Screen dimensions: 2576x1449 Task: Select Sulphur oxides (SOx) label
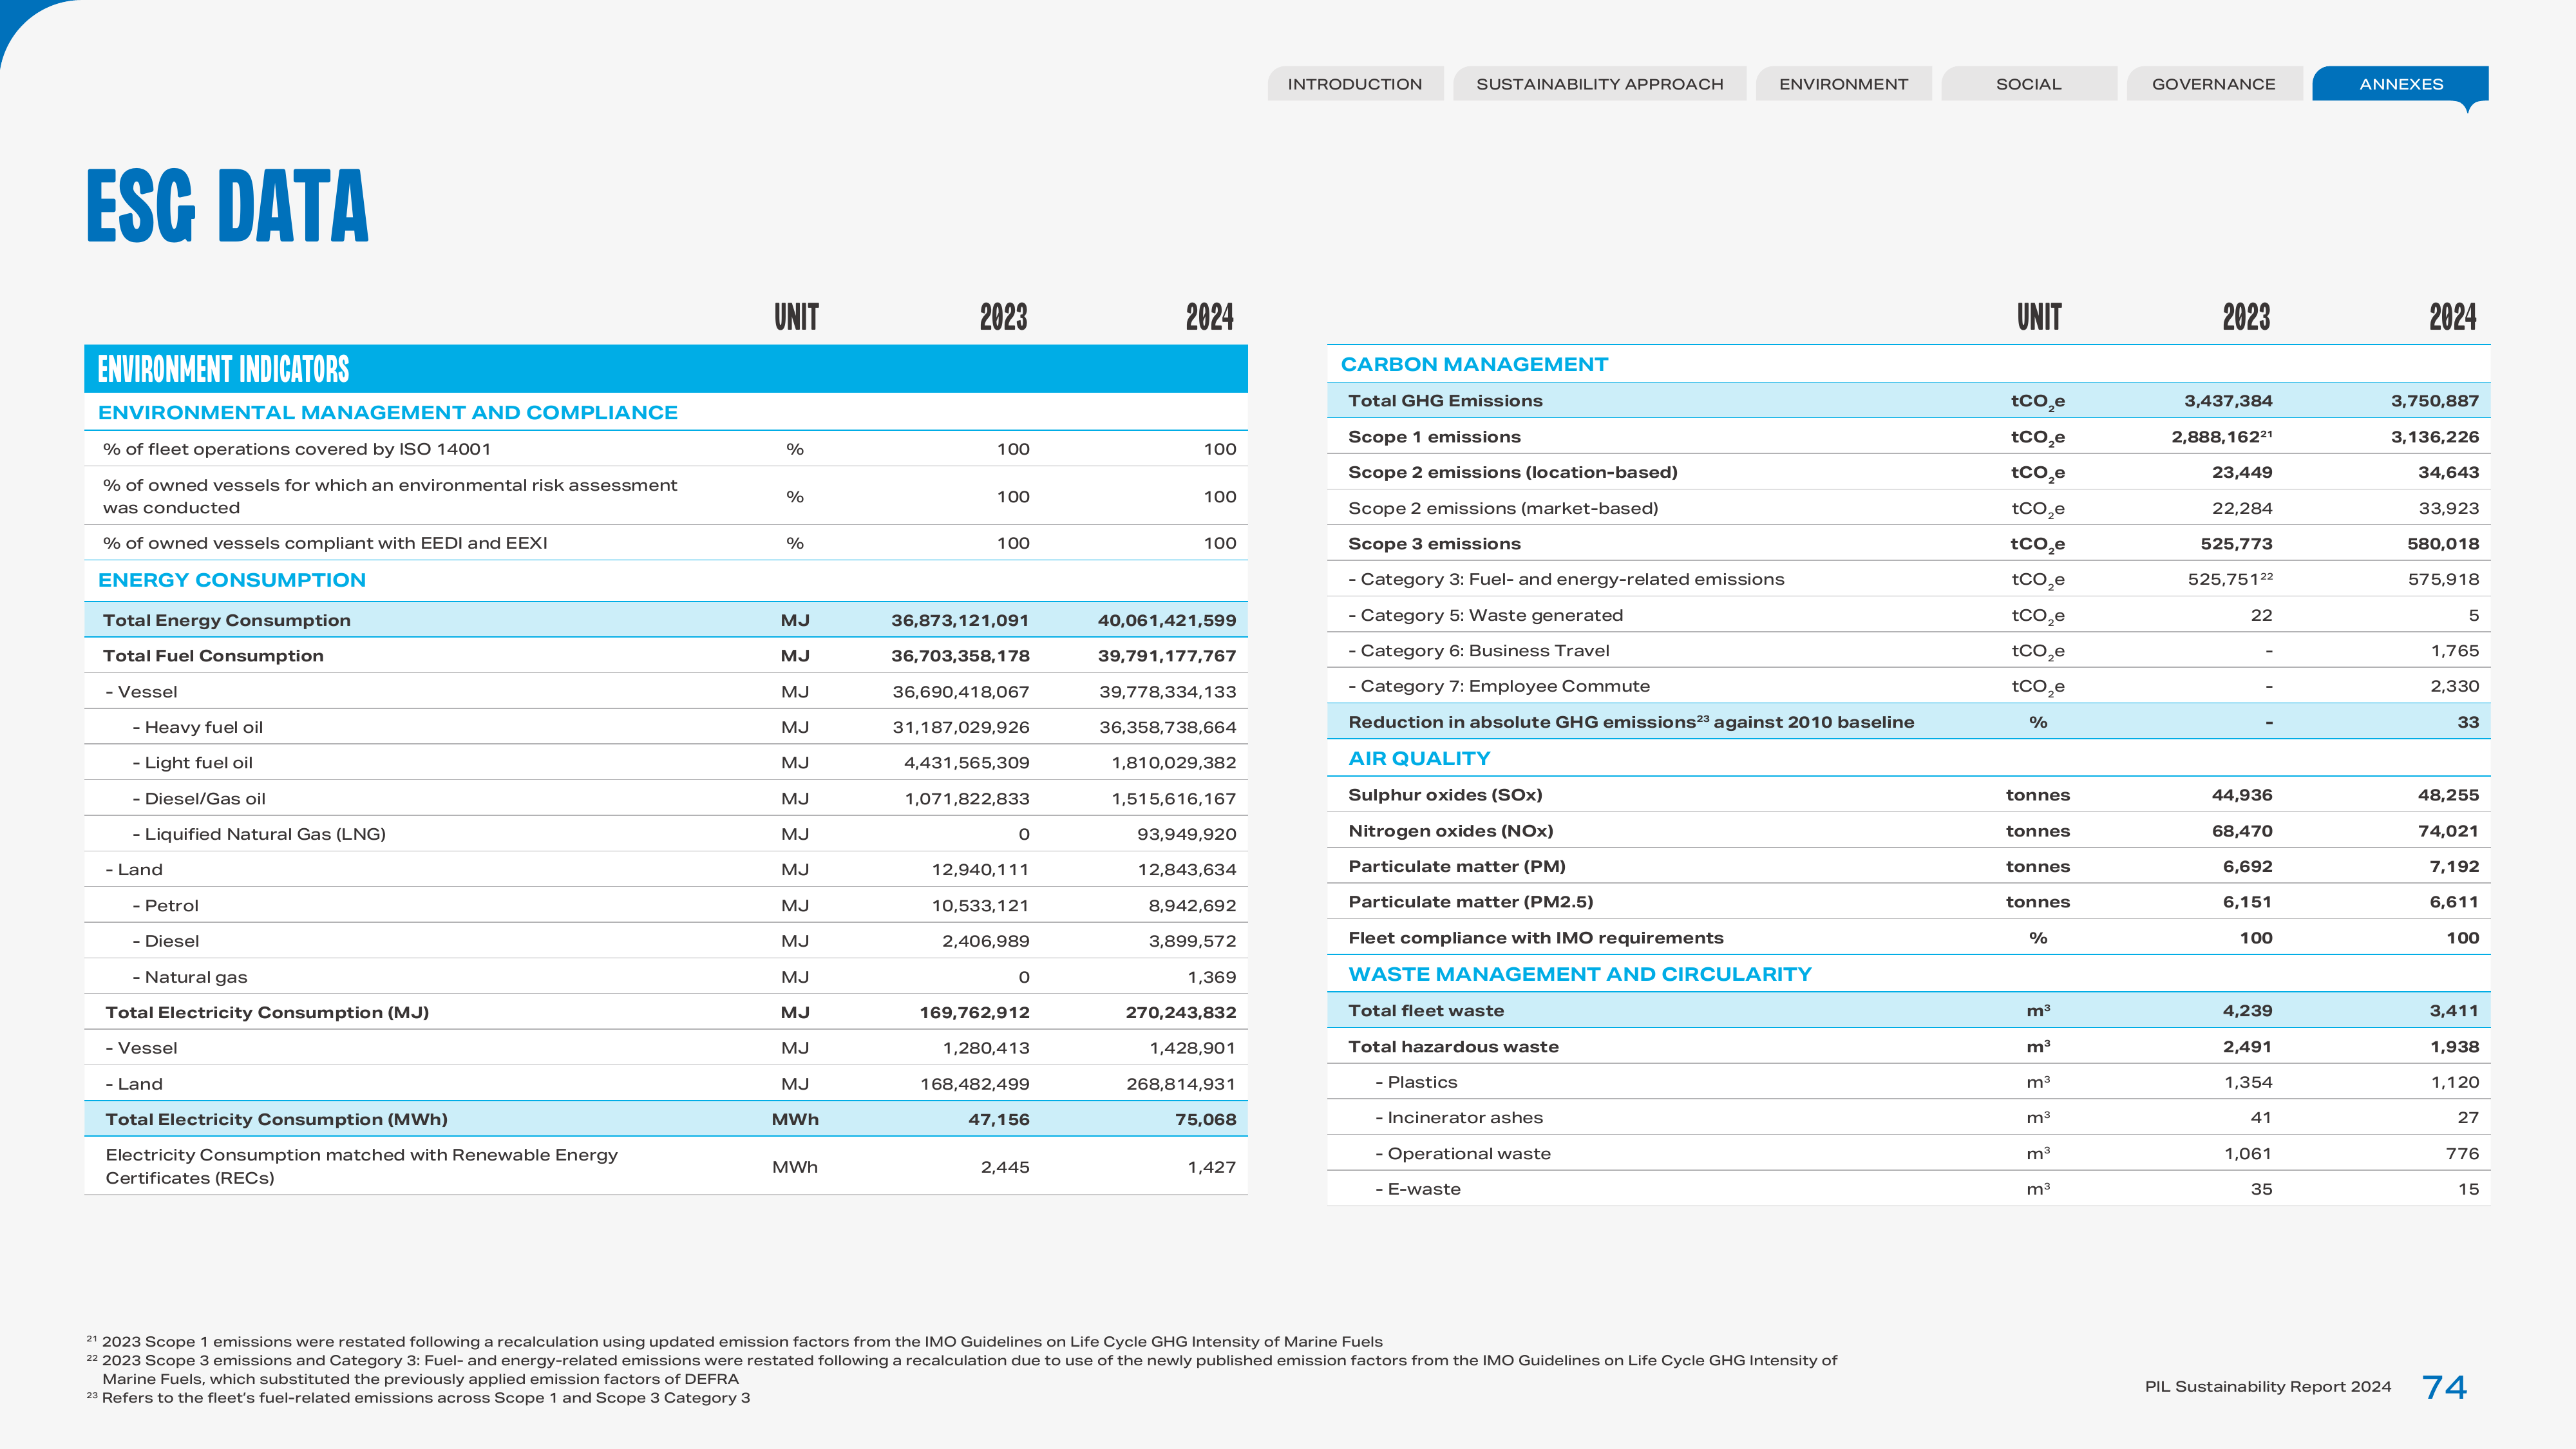pyautogui.click(x=1445, y=795)
